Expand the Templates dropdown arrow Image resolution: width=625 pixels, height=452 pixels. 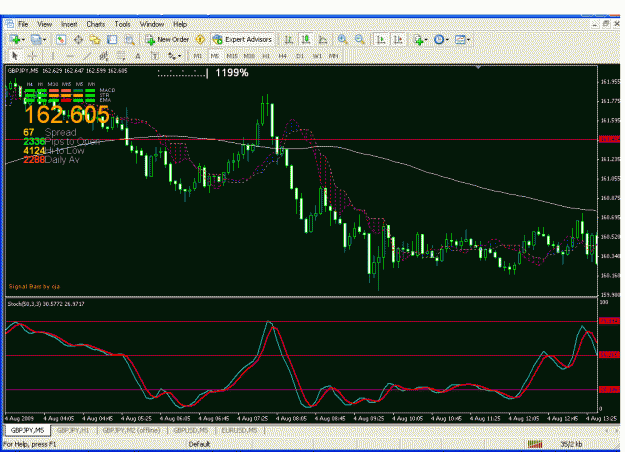click(x=468, y=39)
